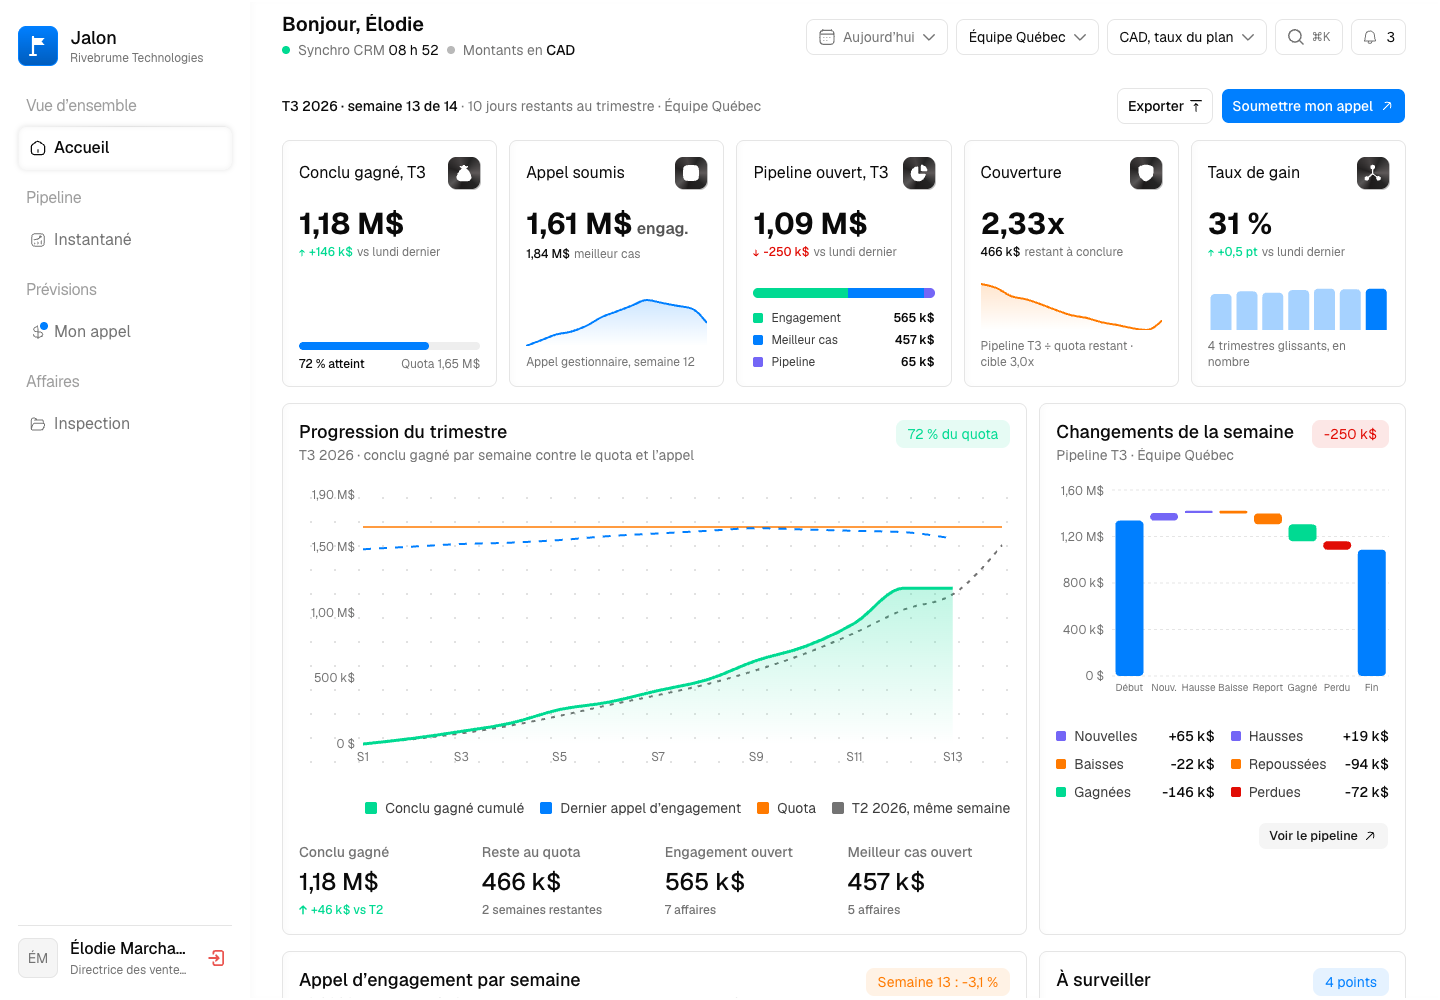Click the -250 k$ weekly change badge
The height and width of the screenshot is (1000, 1440).
click(x=1350, y=434)
